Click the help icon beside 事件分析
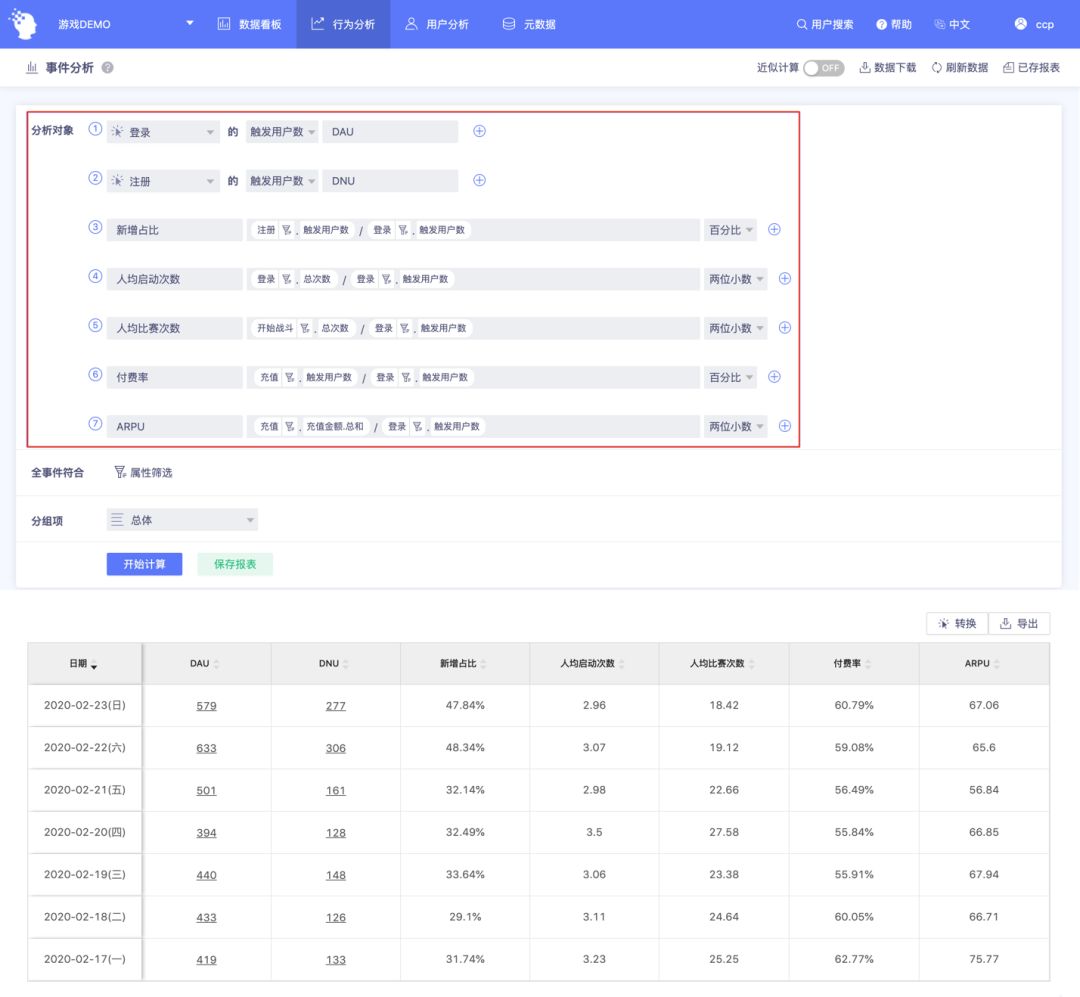Image resolution: width=1080 pixels, height=997 pixels. [x=107, y=68]
